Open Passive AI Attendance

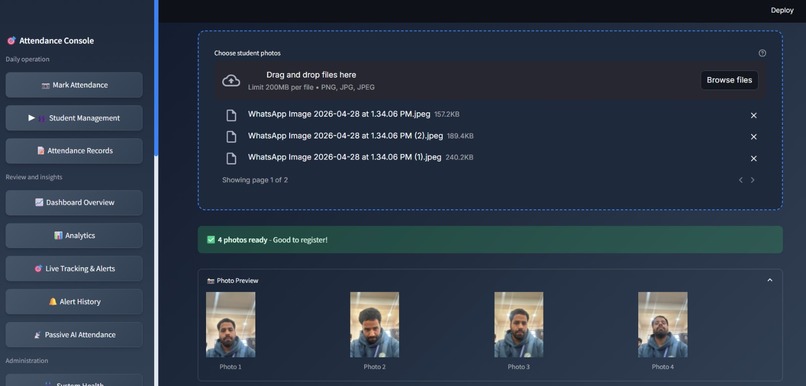pos(74,335)
